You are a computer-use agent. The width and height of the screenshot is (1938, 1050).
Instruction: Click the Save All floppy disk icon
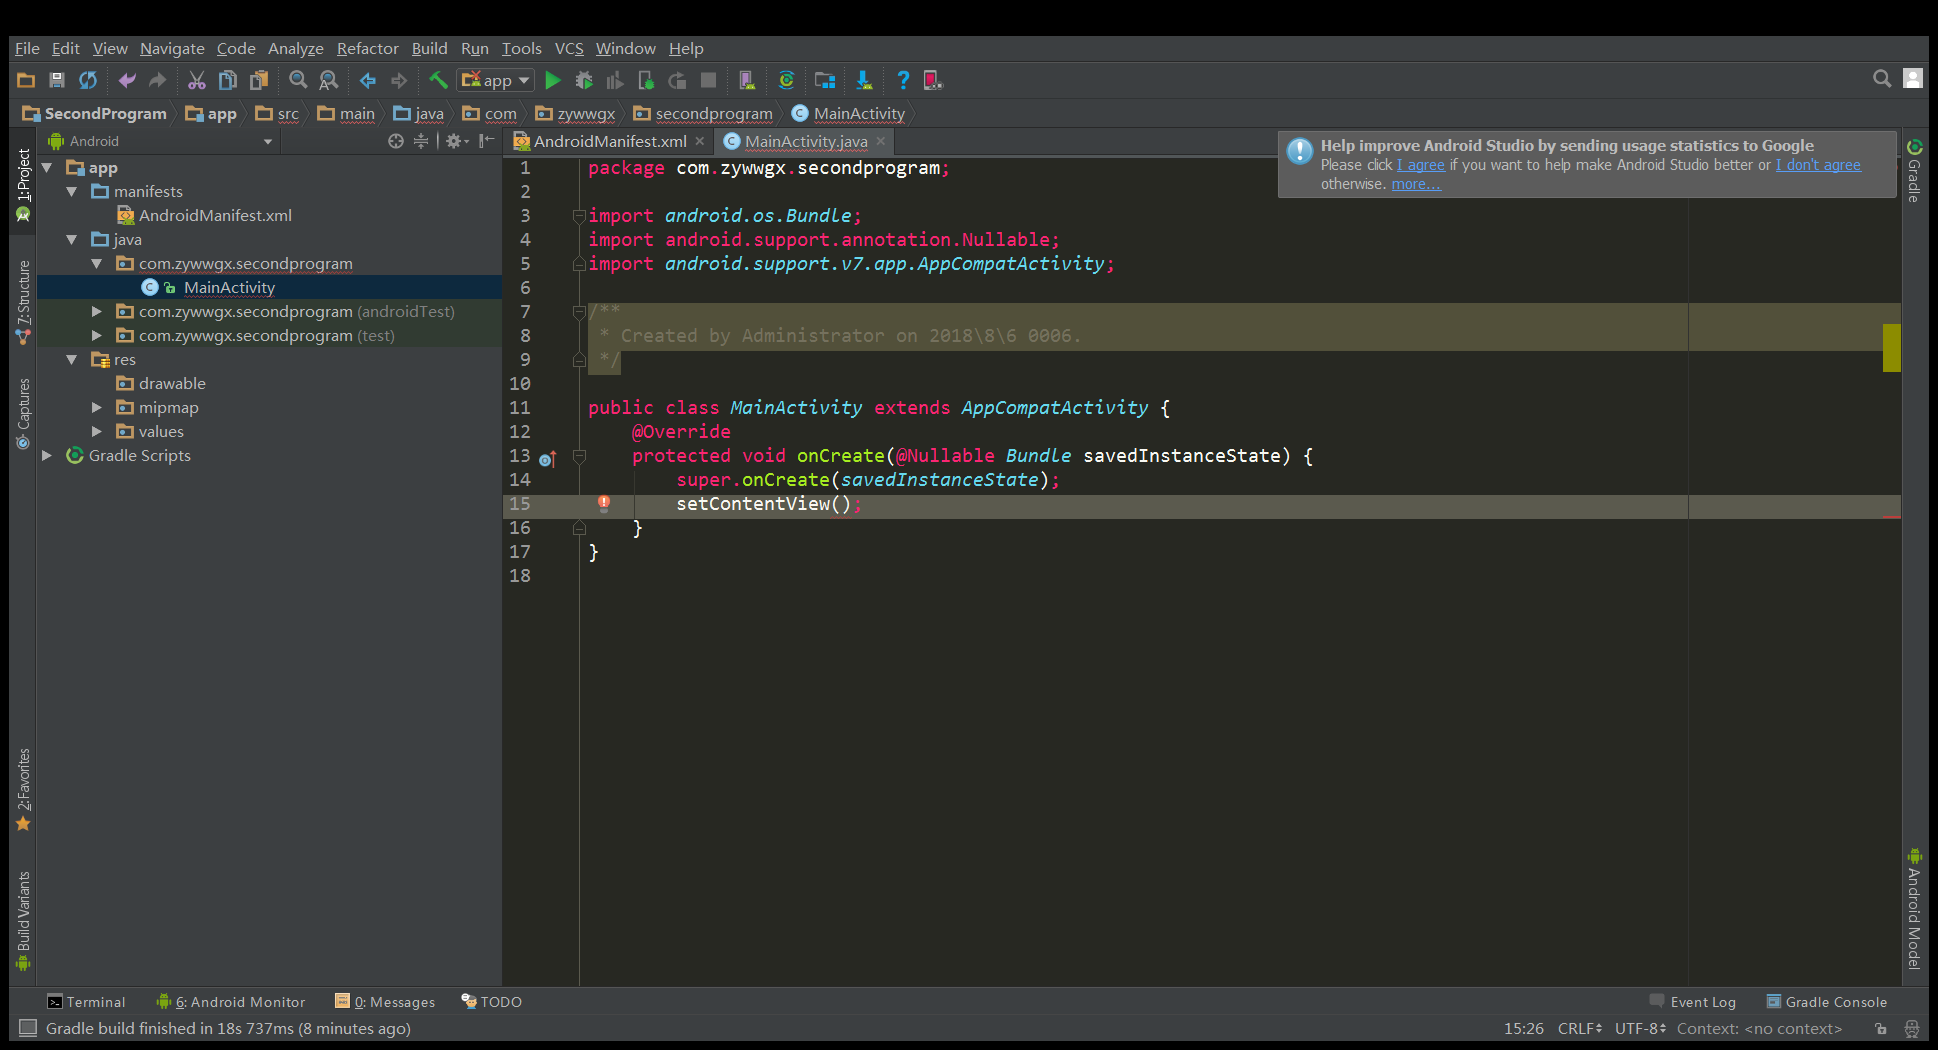pos(57,81)
